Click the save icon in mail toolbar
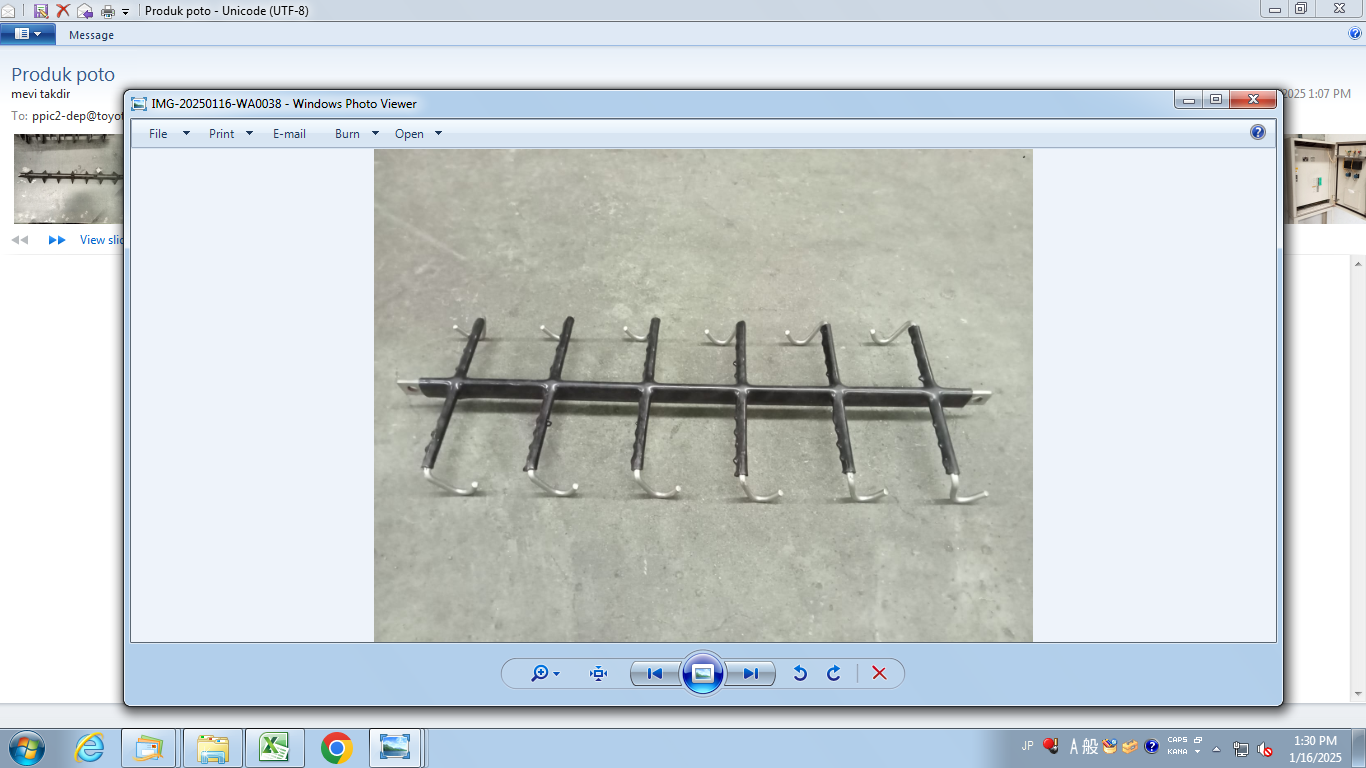1366x768 pixels. (41, 11)
